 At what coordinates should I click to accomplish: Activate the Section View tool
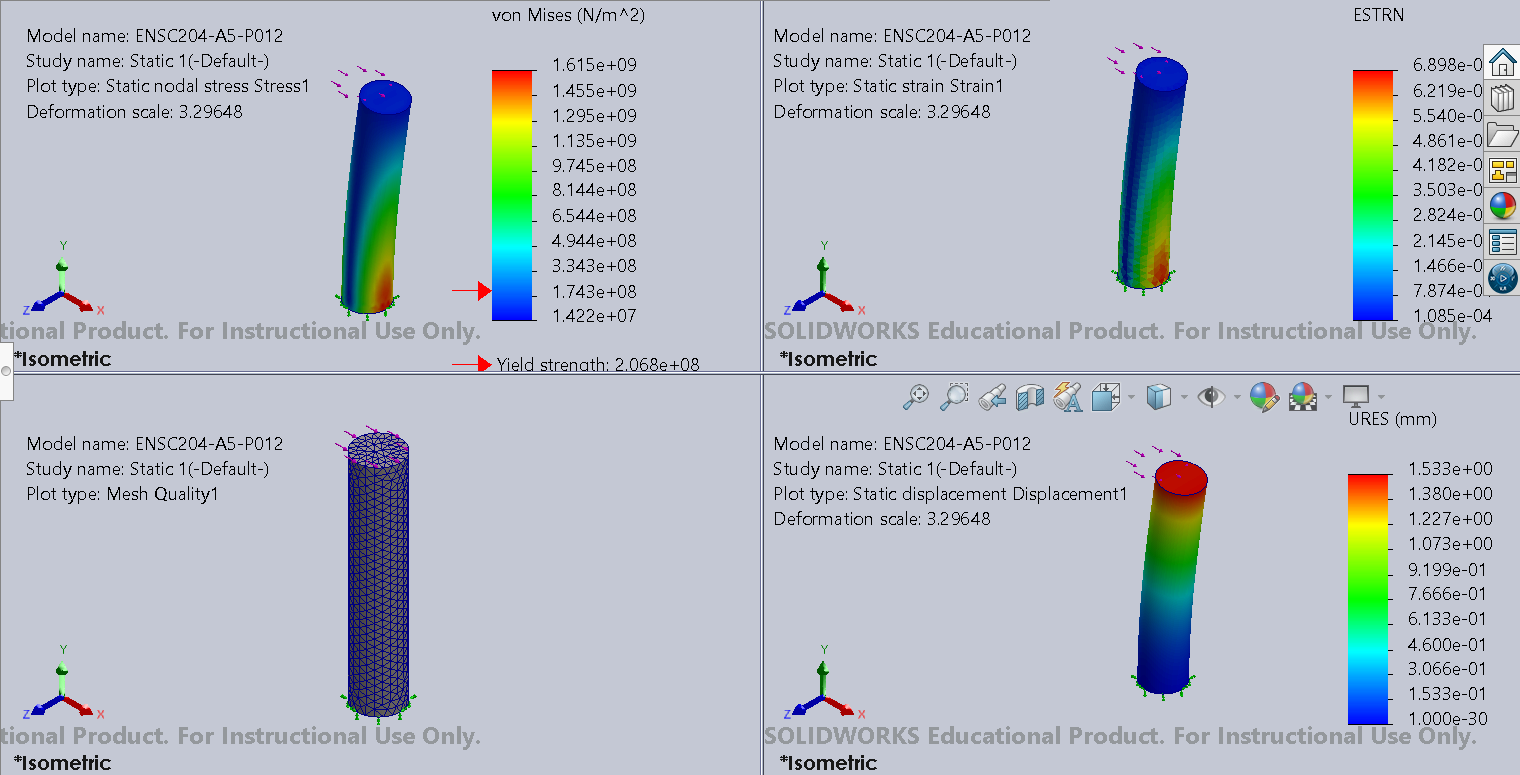tap(1029, 398)
